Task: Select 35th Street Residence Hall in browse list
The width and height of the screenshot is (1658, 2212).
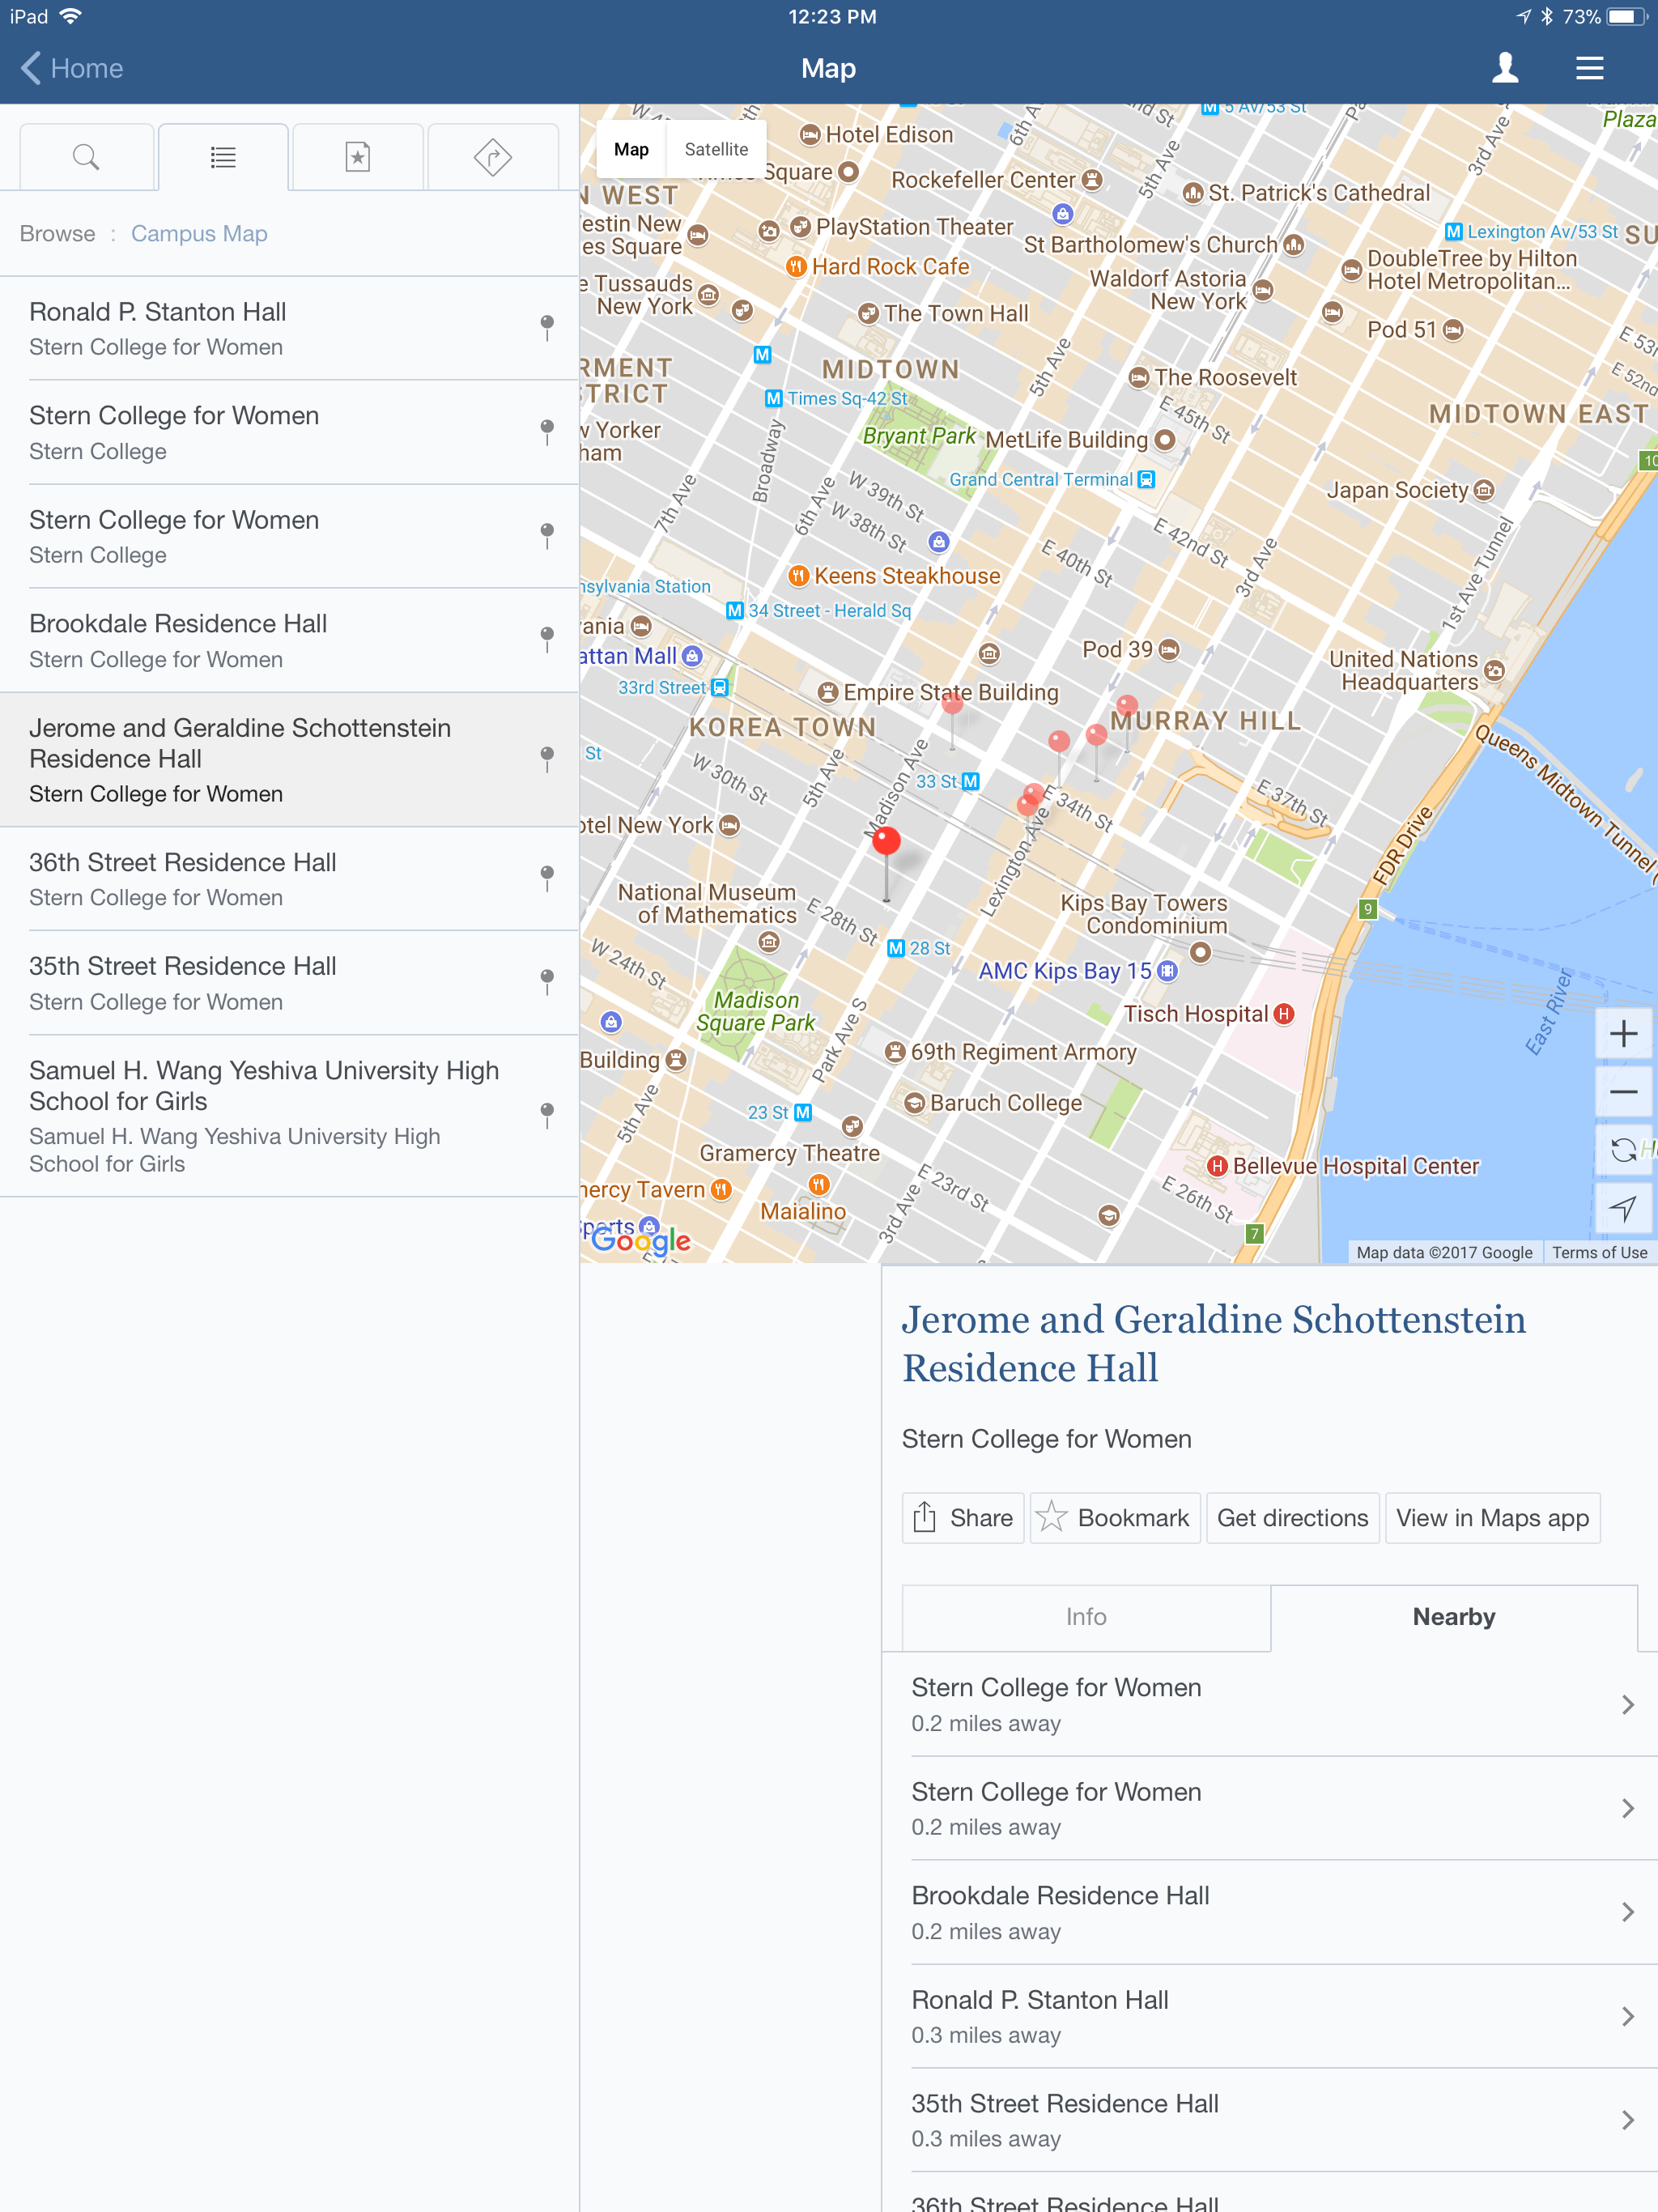Action: [289, 982]
